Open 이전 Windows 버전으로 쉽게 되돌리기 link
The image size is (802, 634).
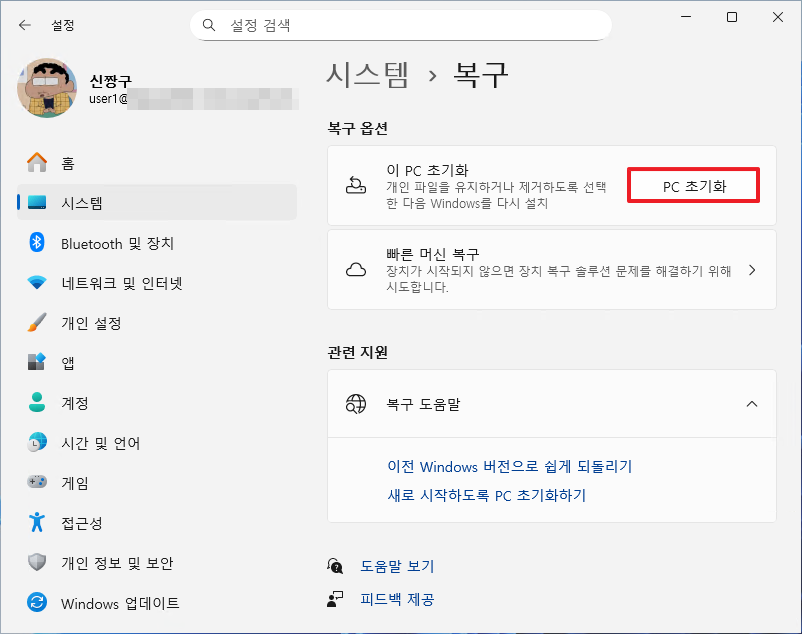(509, 466)
